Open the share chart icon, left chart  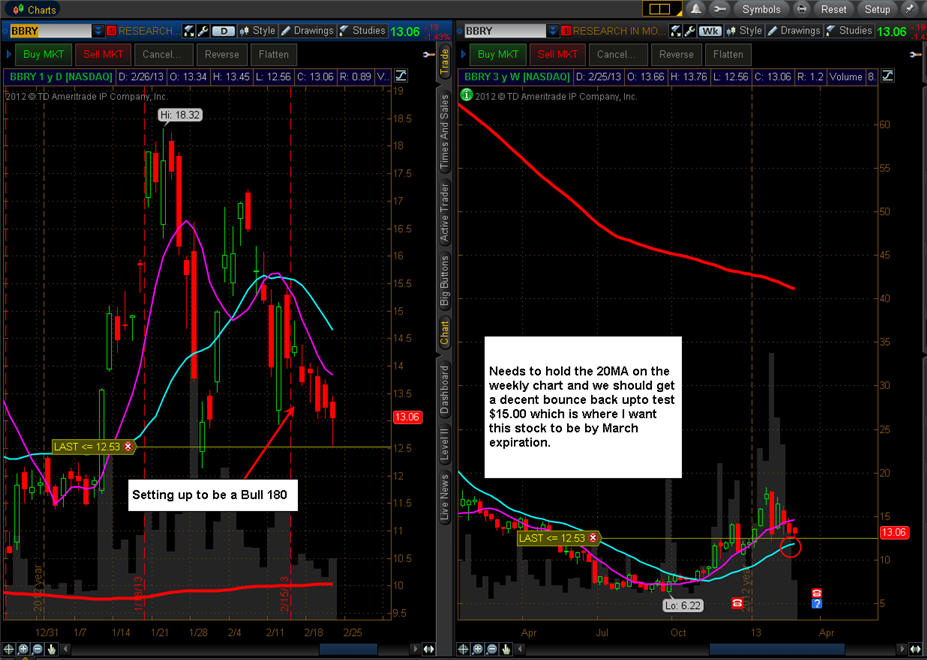click(x=189, y=31)
